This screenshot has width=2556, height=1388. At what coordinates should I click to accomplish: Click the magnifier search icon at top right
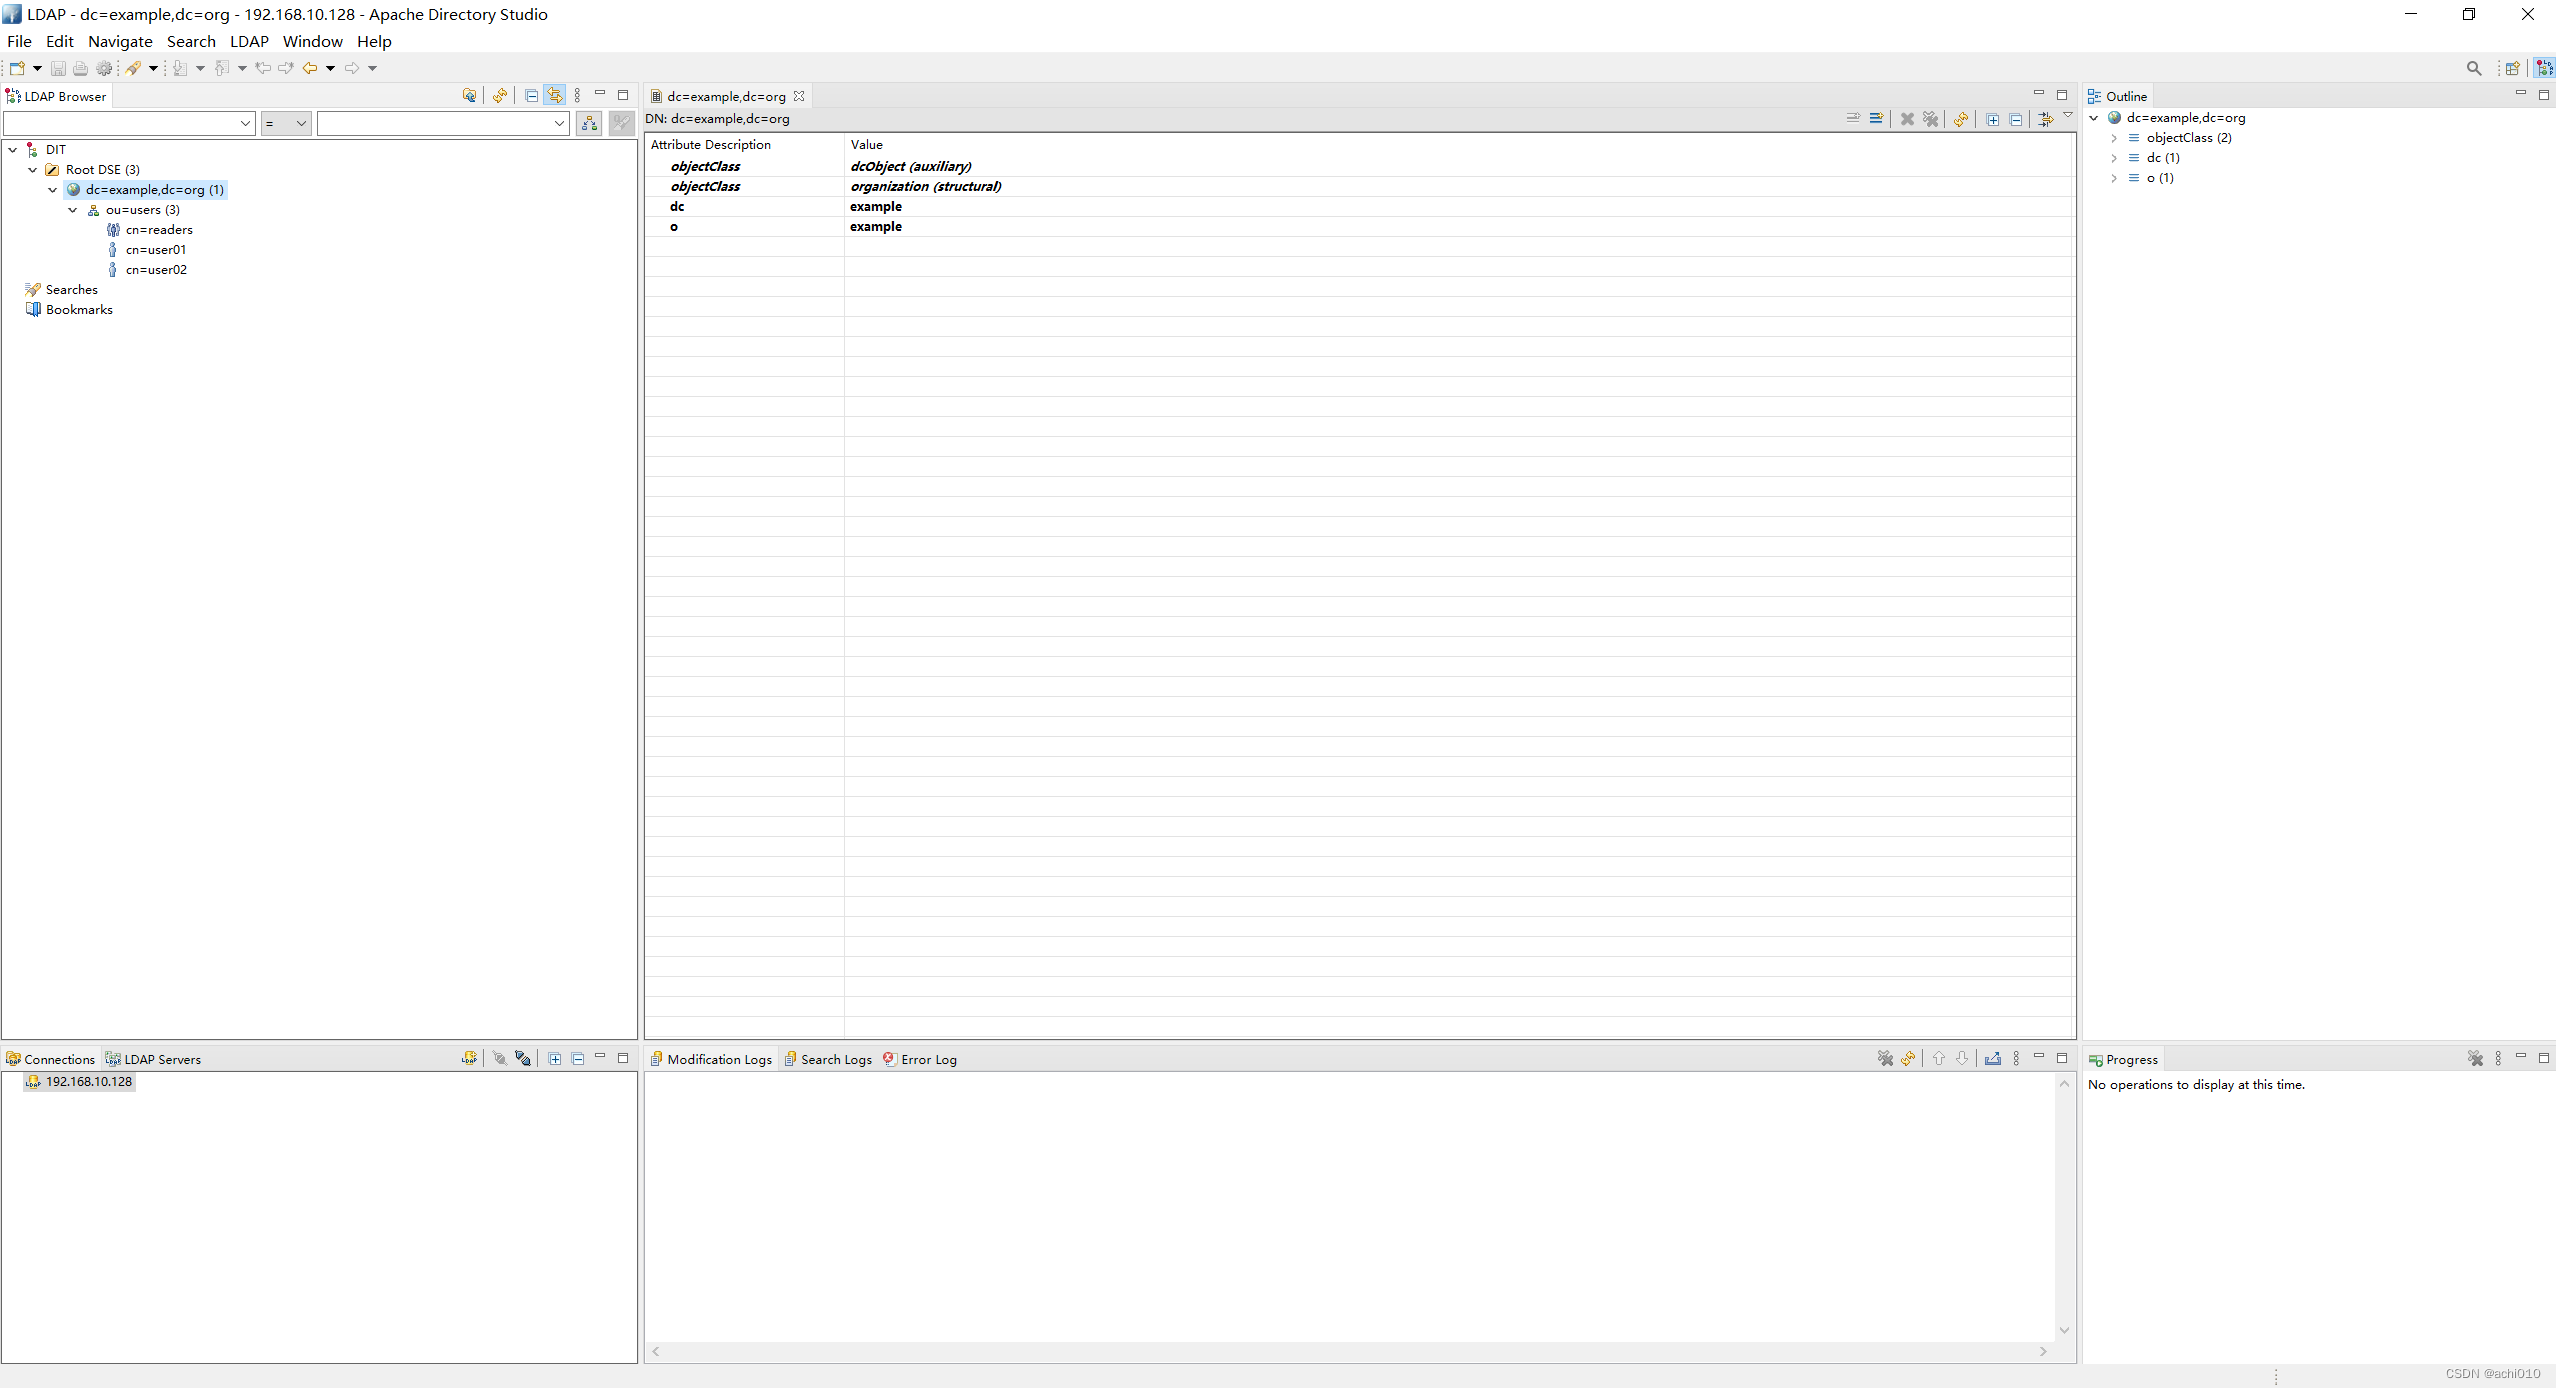tap(2473, 68)
